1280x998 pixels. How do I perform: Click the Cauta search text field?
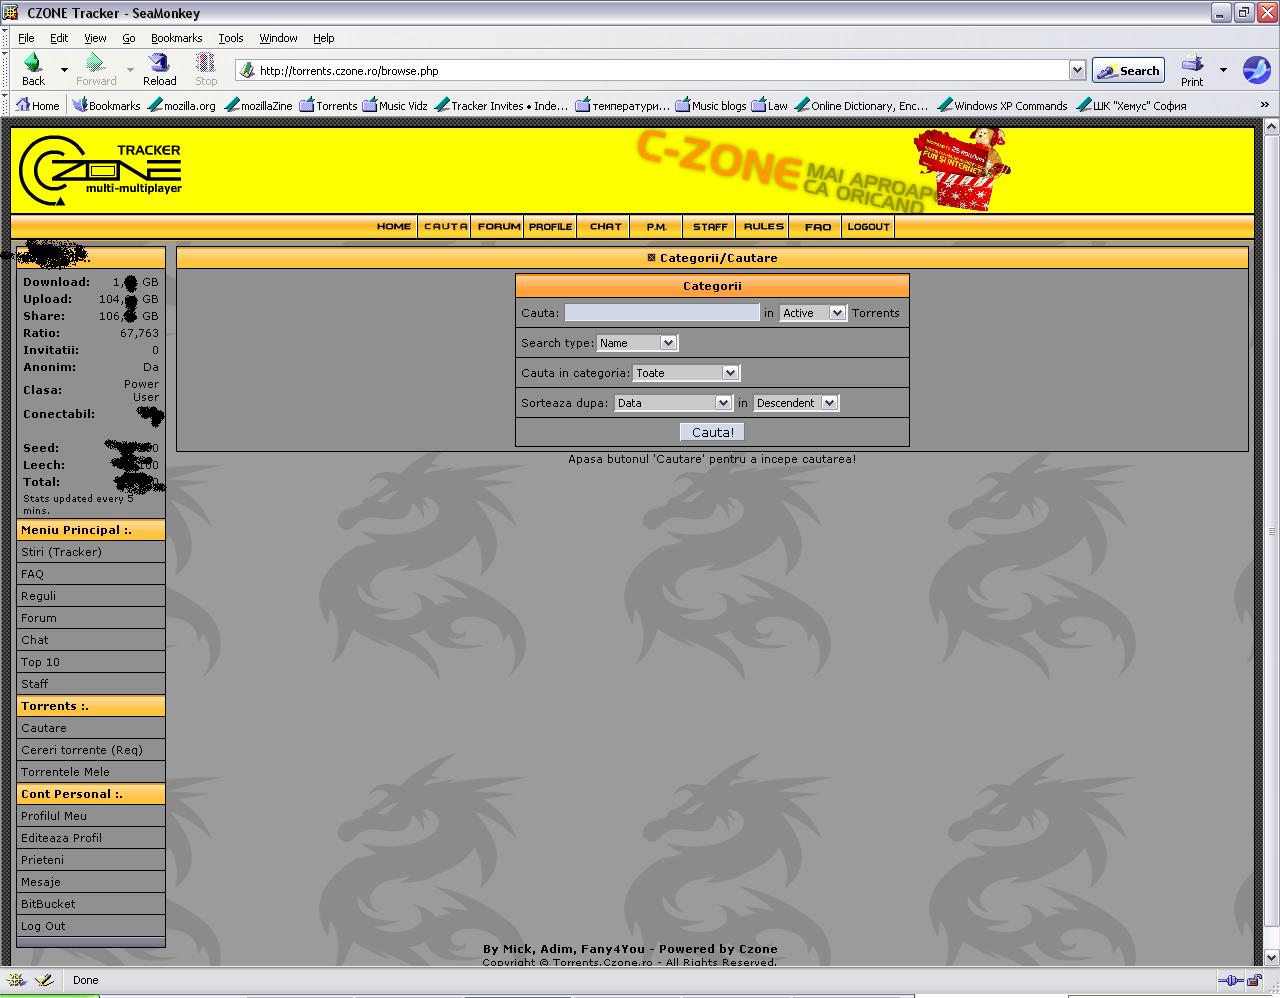tap(662, 313)
